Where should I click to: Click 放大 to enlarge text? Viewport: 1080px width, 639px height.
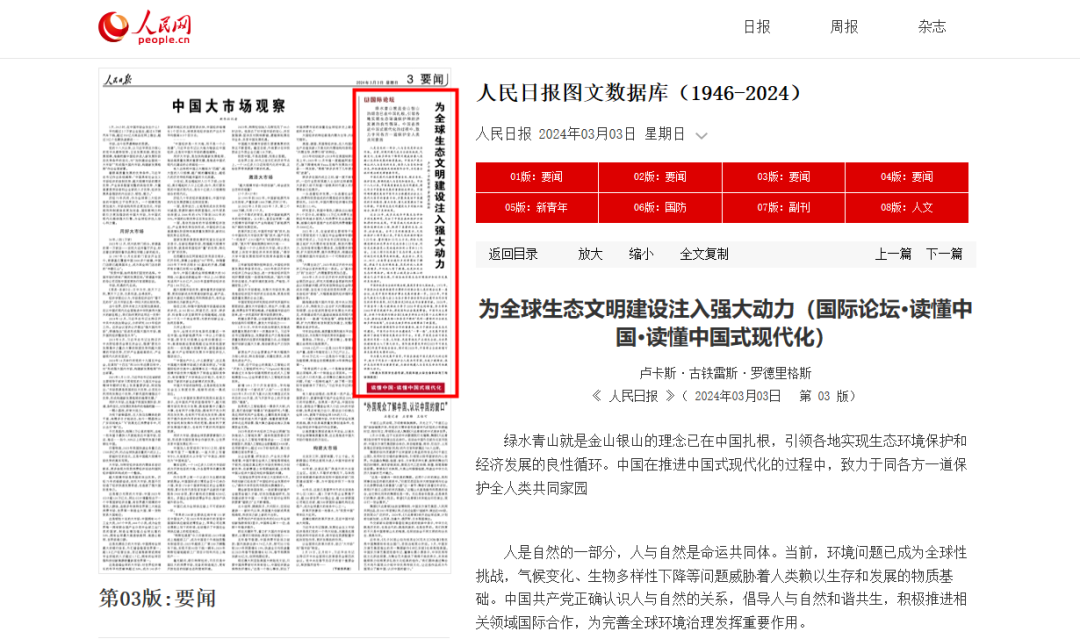[x=590, y=254]
